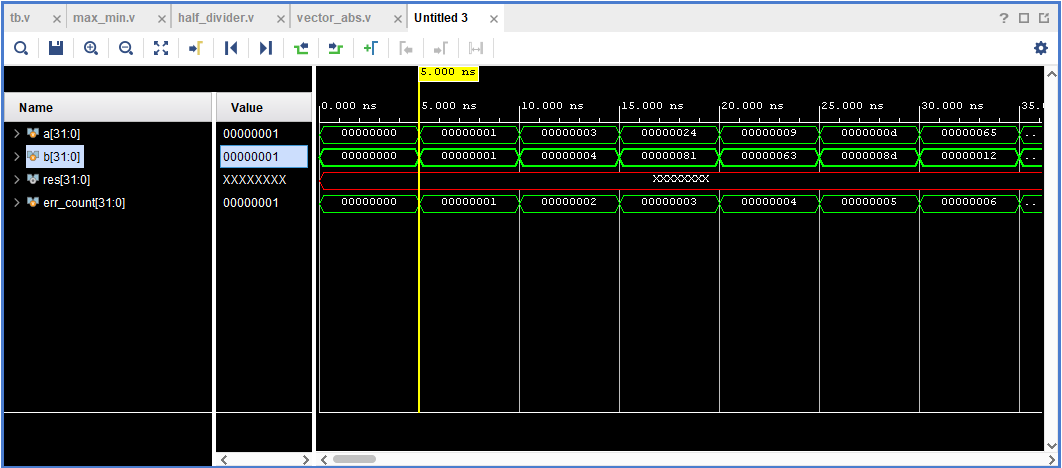Go to cursor in waveform
Viewport: 1062px width, 468px height.
pyautogui.click(x=196, y=48)
